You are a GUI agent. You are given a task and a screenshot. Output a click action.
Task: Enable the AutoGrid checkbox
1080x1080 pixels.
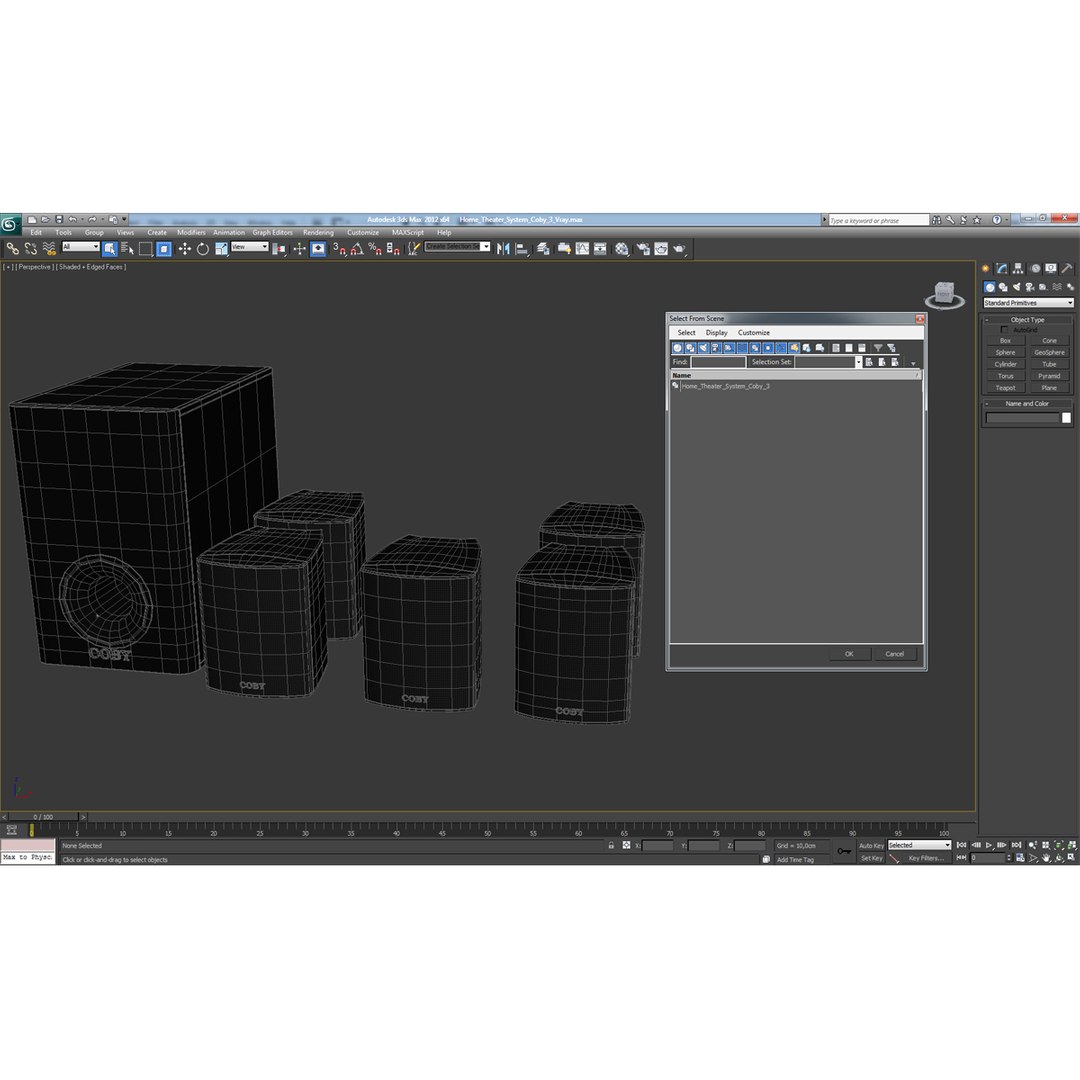[1004, 330]
